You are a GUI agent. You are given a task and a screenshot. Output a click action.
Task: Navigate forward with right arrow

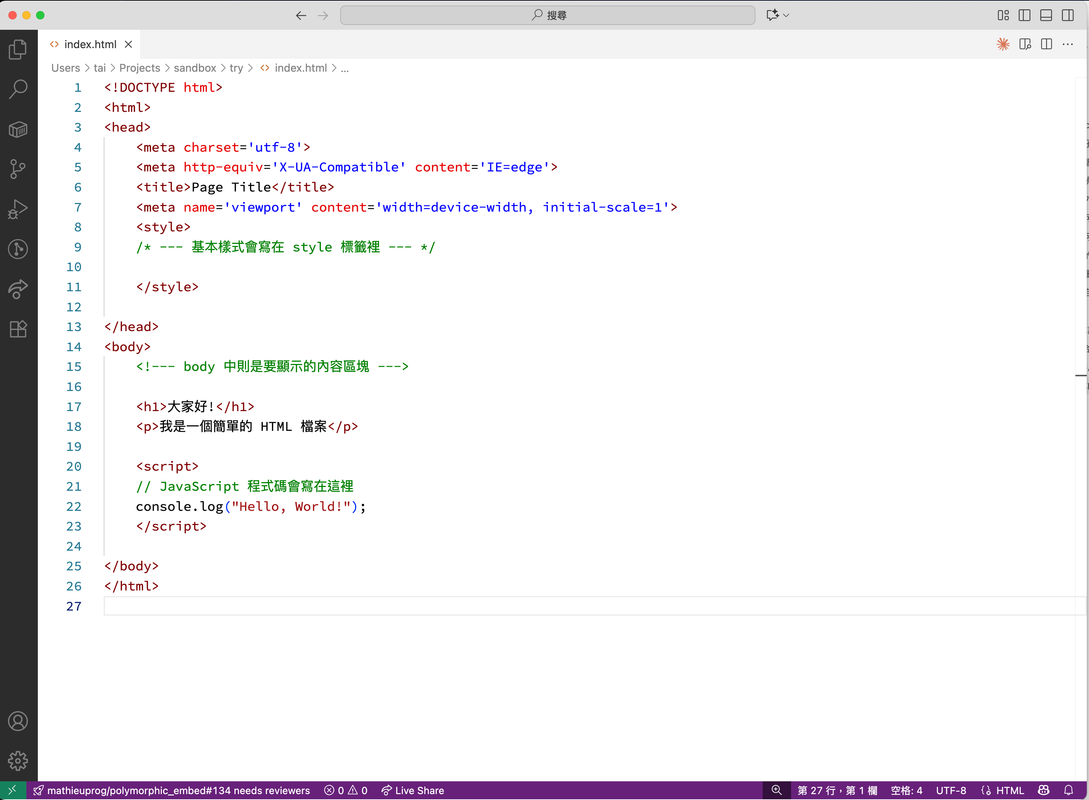point(323,15)
